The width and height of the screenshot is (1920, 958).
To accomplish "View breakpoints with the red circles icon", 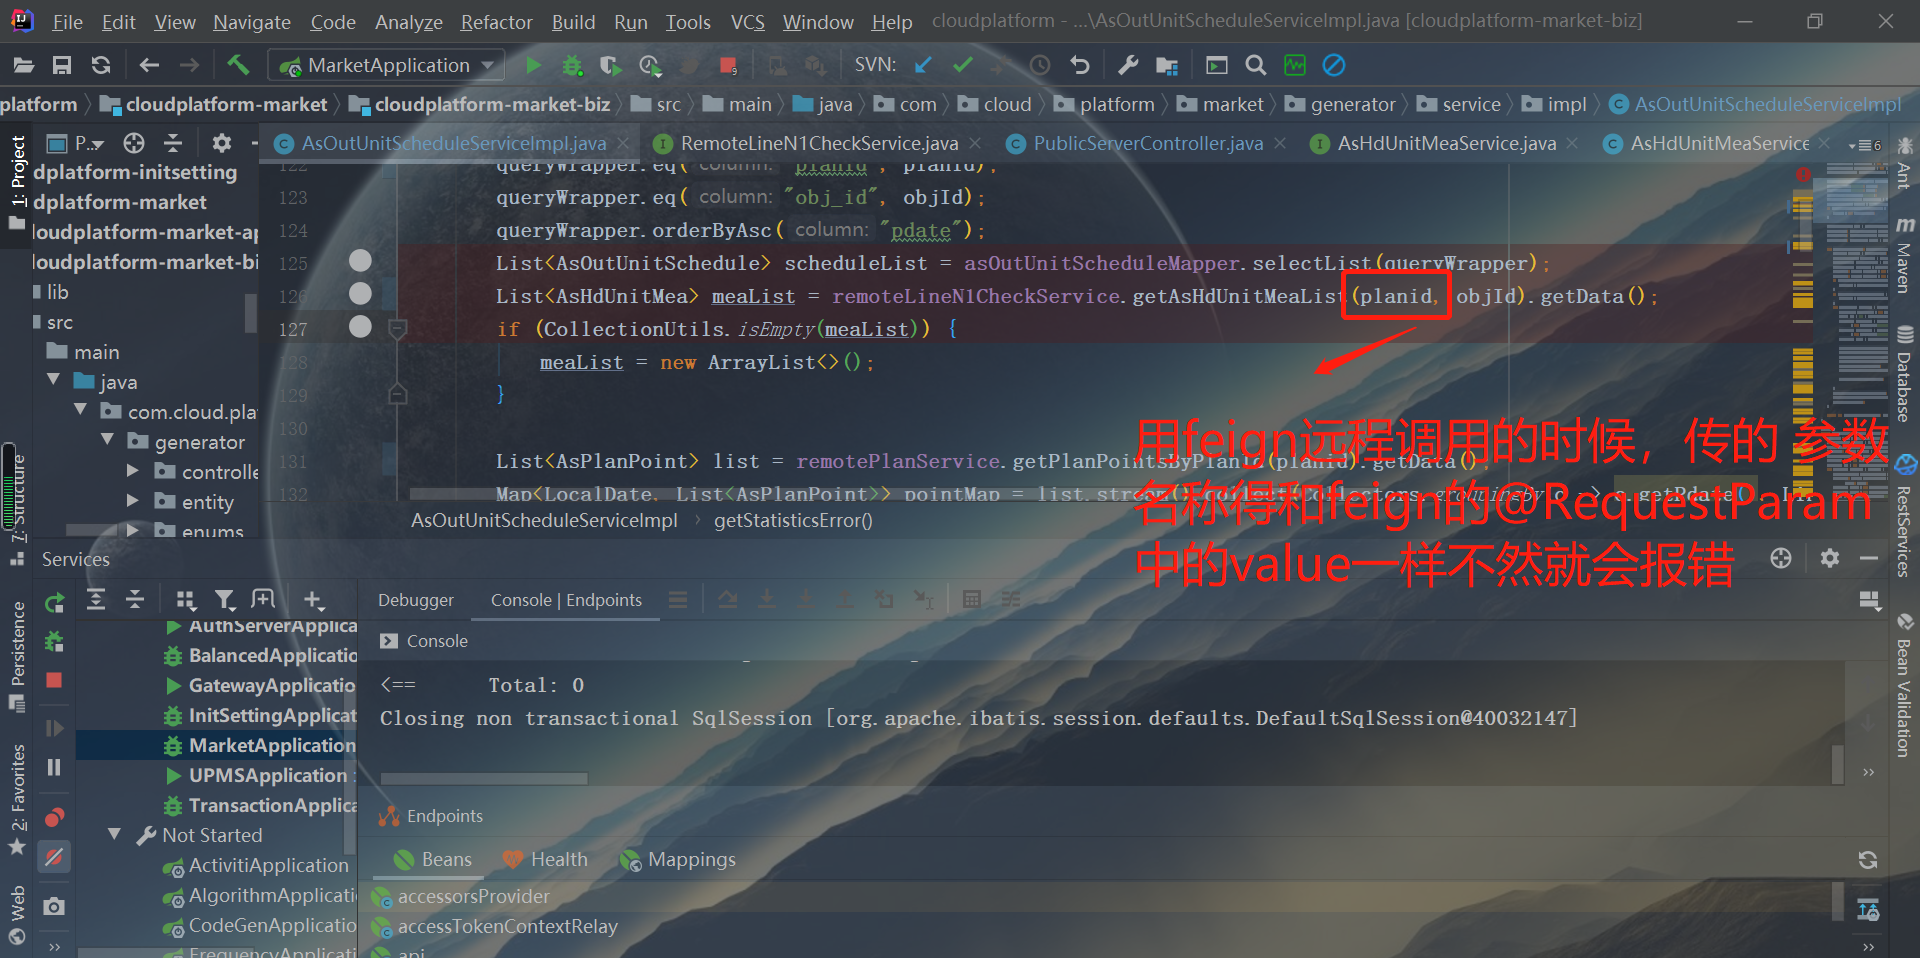I will click(54, 818).
